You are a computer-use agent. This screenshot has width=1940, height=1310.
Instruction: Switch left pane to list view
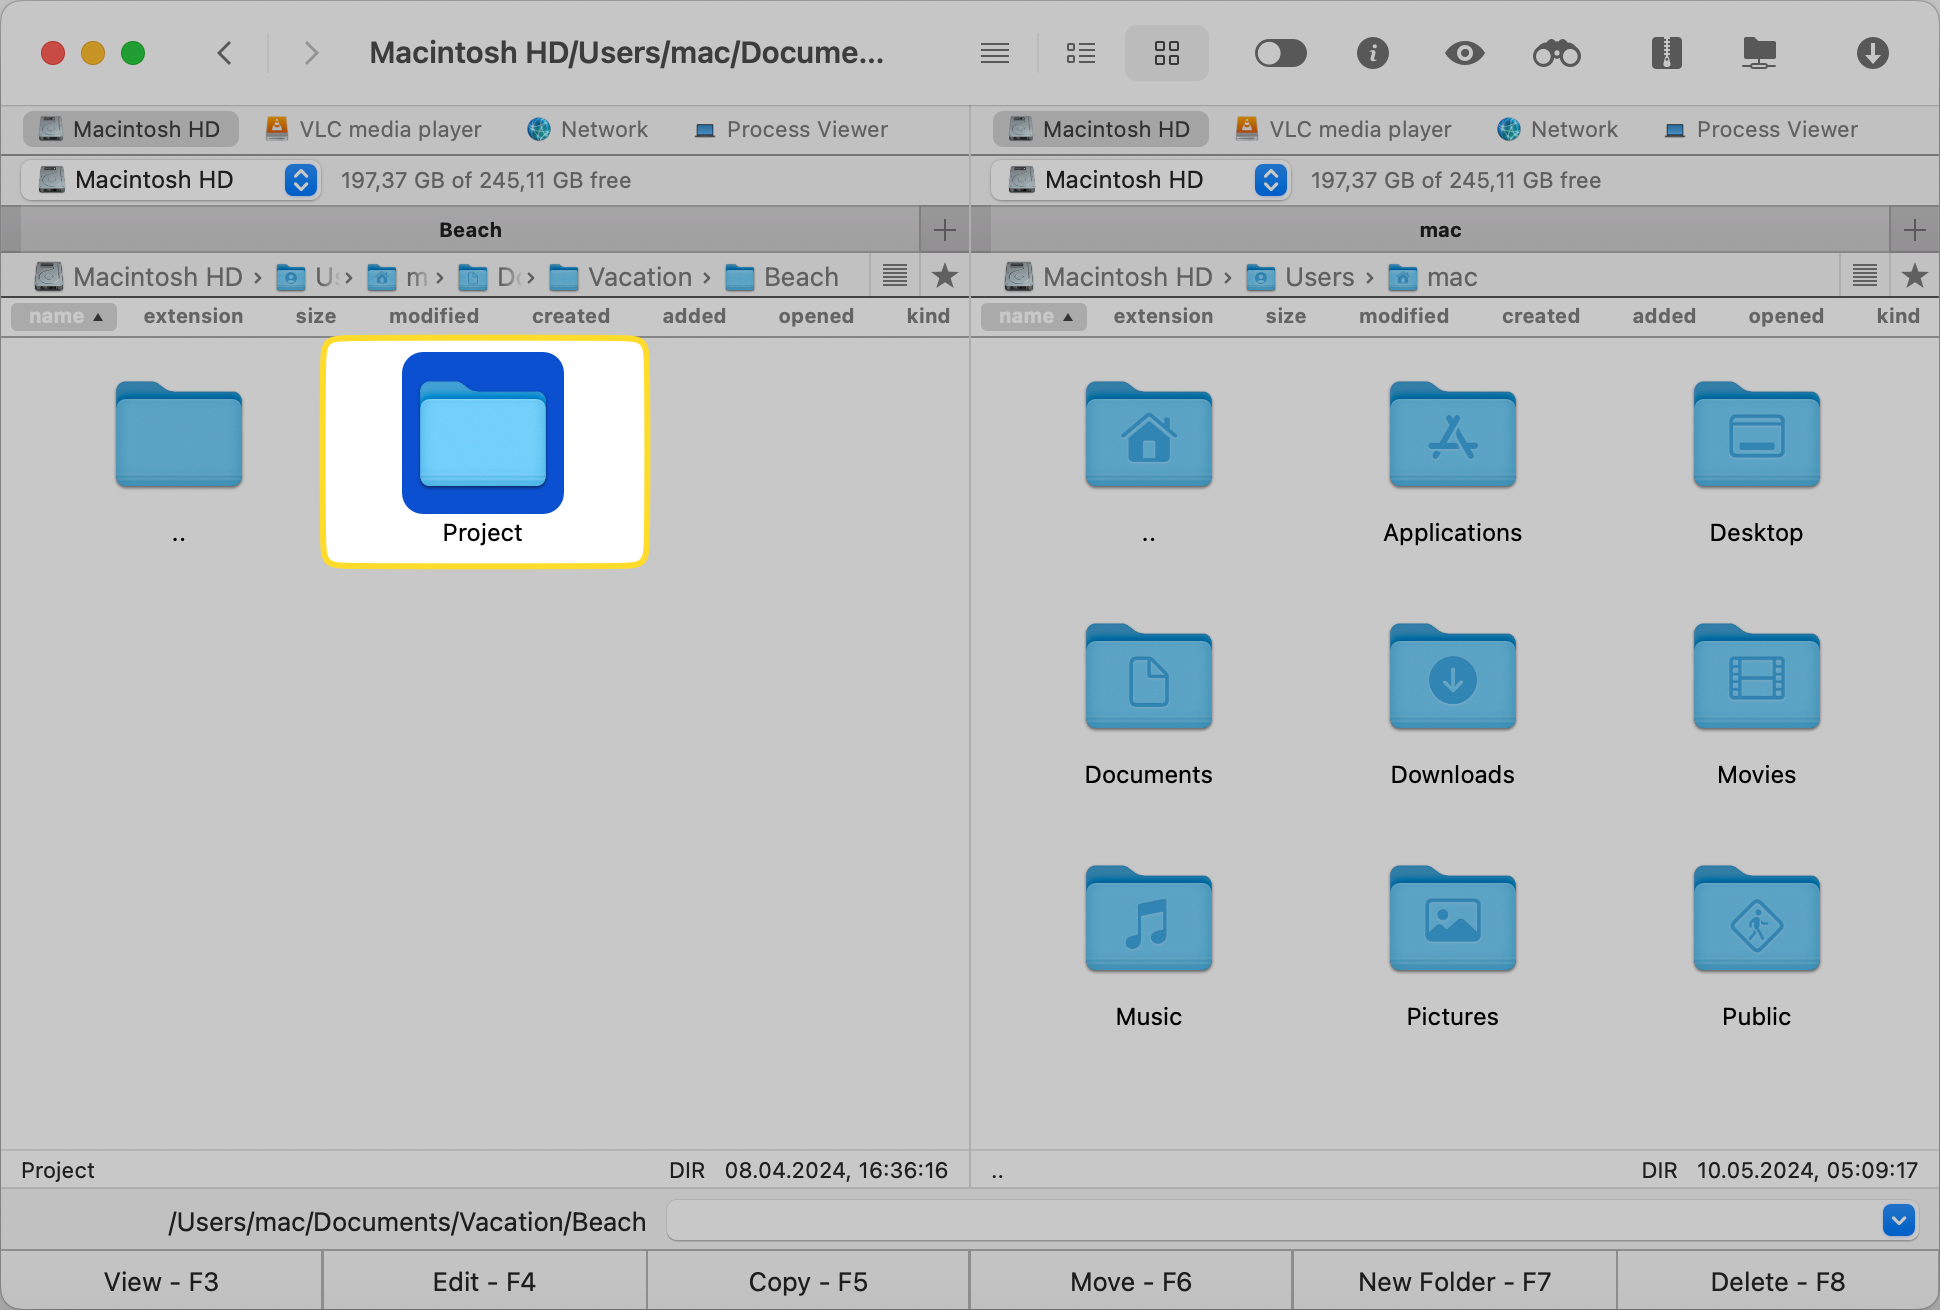(x=1081, y=53)
